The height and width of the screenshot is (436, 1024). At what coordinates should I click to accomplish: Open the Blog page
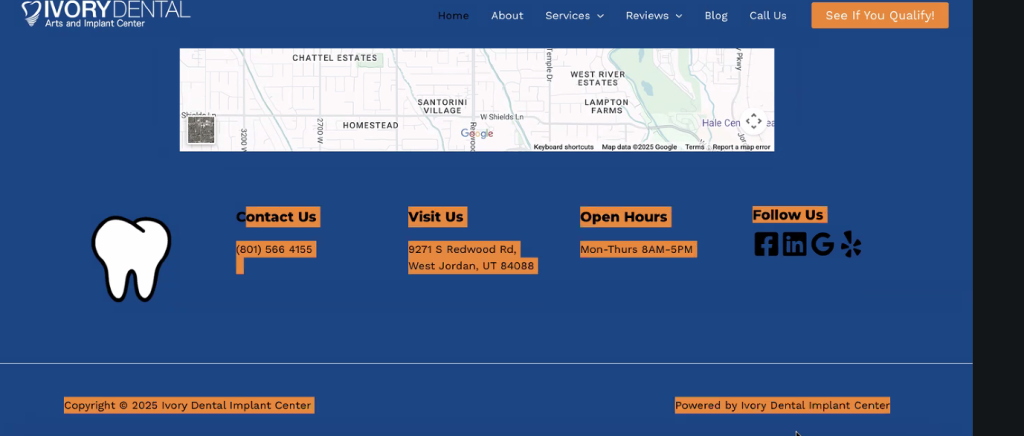pyautogui.click(x=716, y=16)
